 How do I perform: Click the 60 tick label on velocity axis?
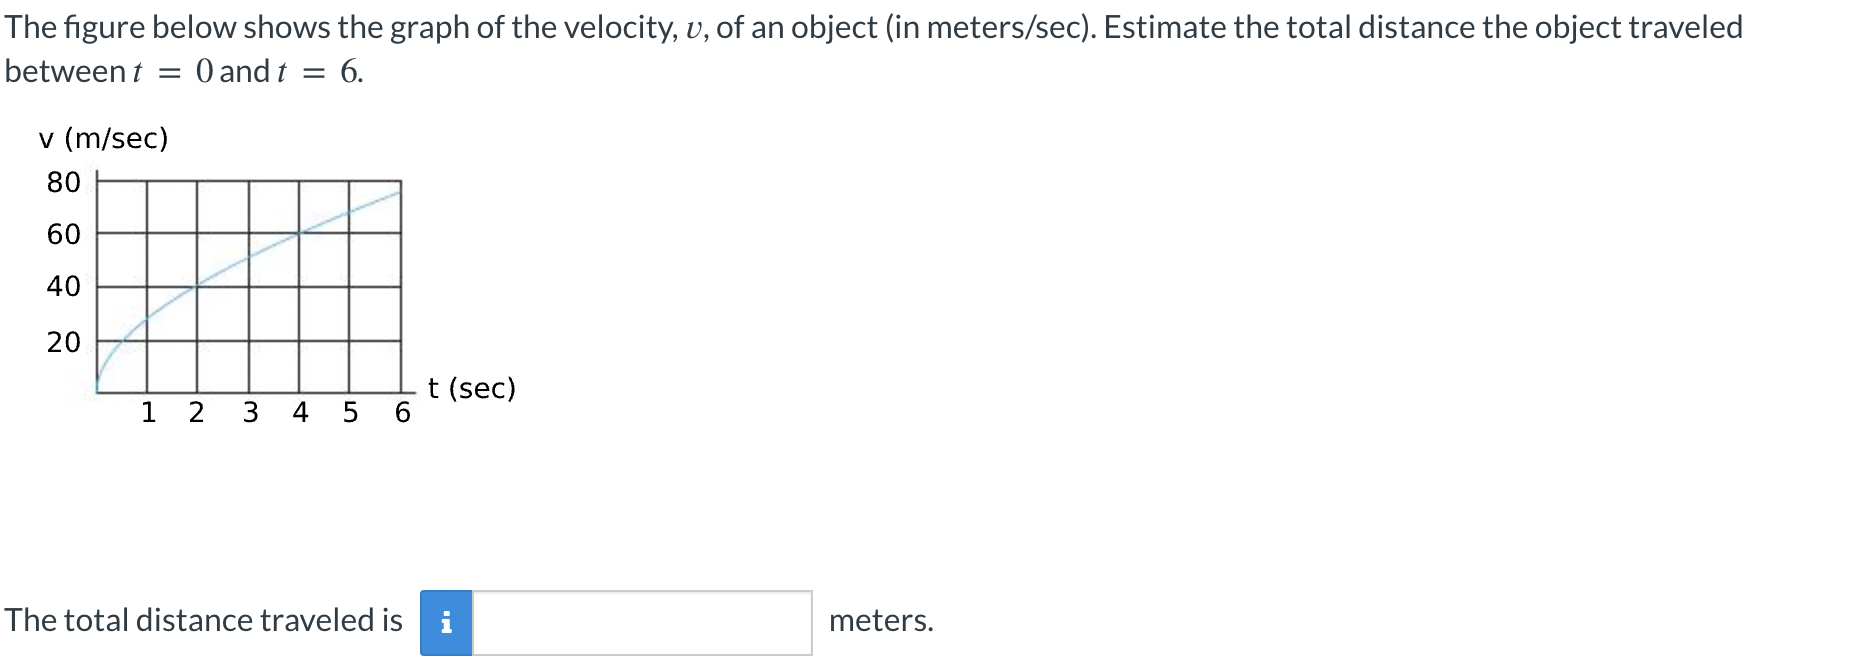[x=63, y=234]
